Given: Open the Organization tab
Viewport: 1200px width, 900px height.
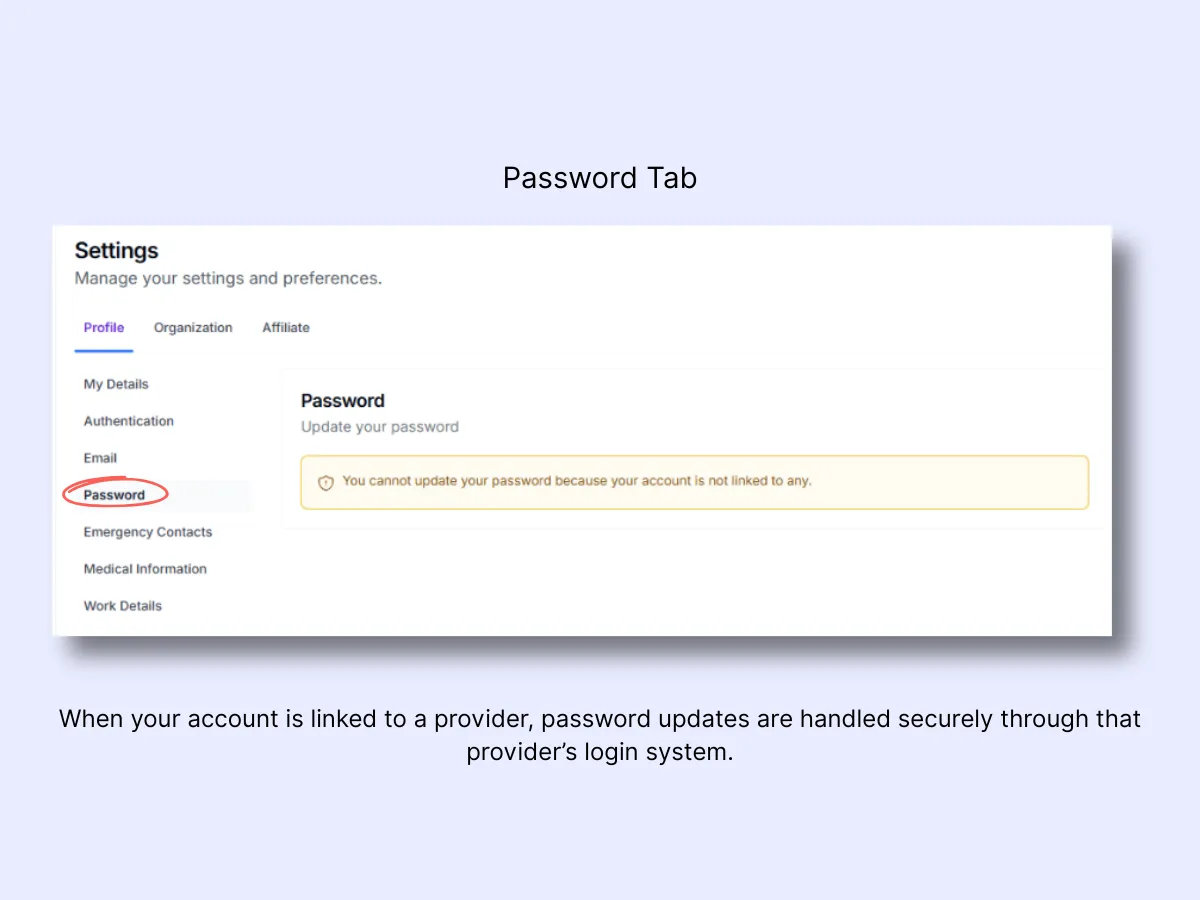Looking at the screenshot, I should 193,328.
